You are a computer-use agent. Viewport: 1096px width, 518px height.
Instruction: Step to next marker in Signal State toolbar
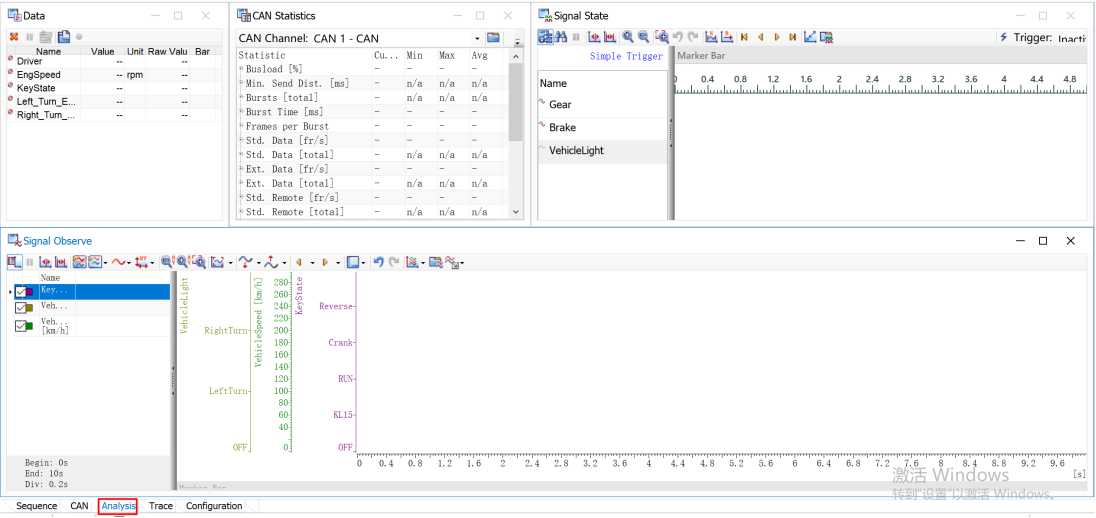[x=777, y=37]
